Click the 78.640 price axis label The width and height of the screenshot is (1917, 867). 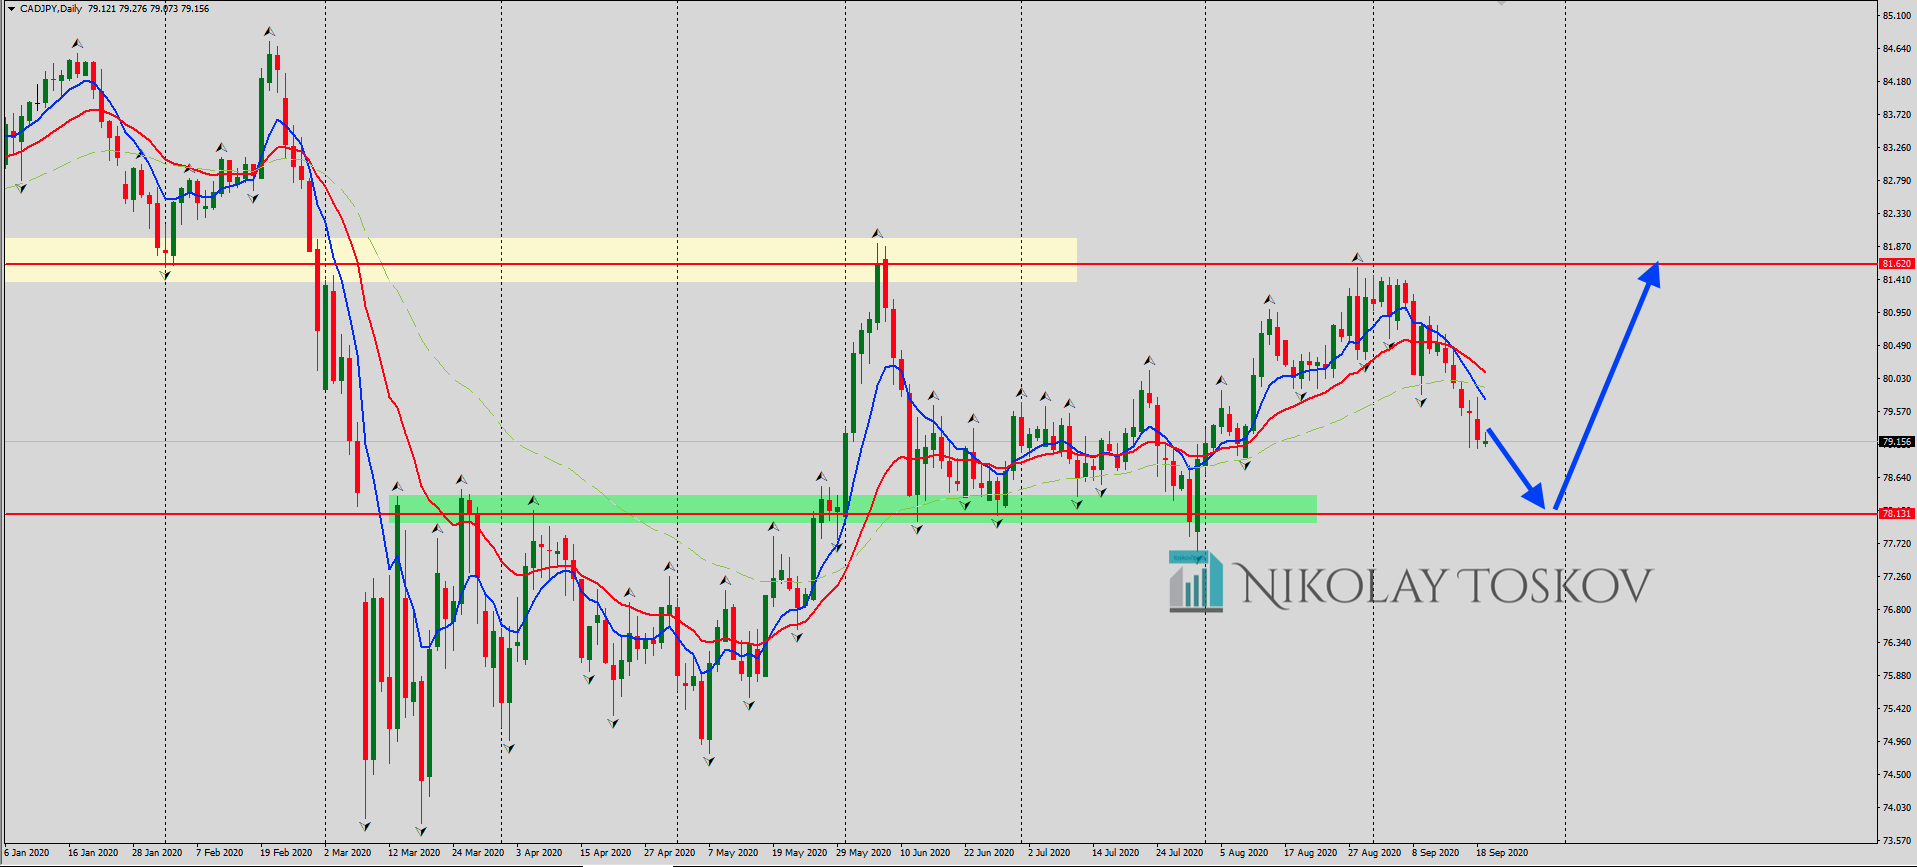[1896, 478]
